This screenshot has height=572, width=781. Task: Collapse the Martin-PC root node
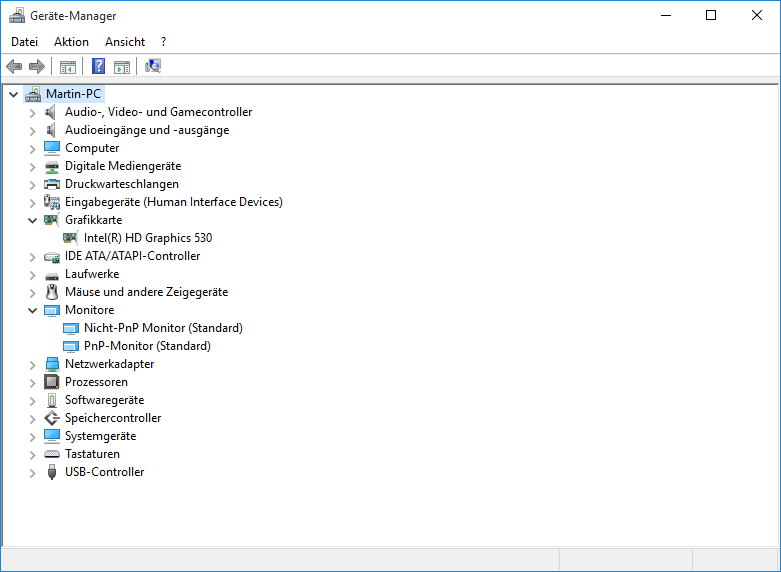click(14, 94)
